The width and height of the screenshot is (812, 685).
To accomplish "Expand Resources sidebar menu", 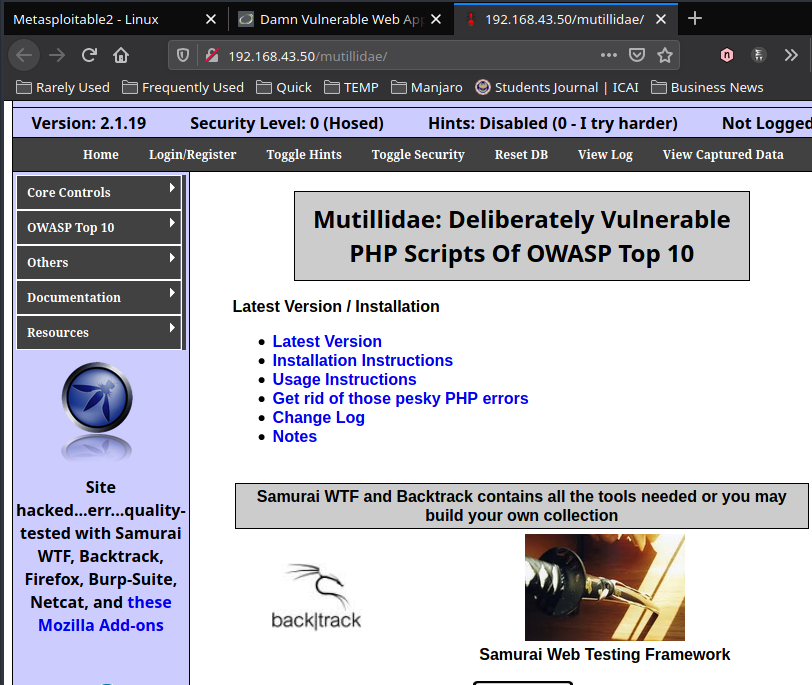I will click(98, 332).
